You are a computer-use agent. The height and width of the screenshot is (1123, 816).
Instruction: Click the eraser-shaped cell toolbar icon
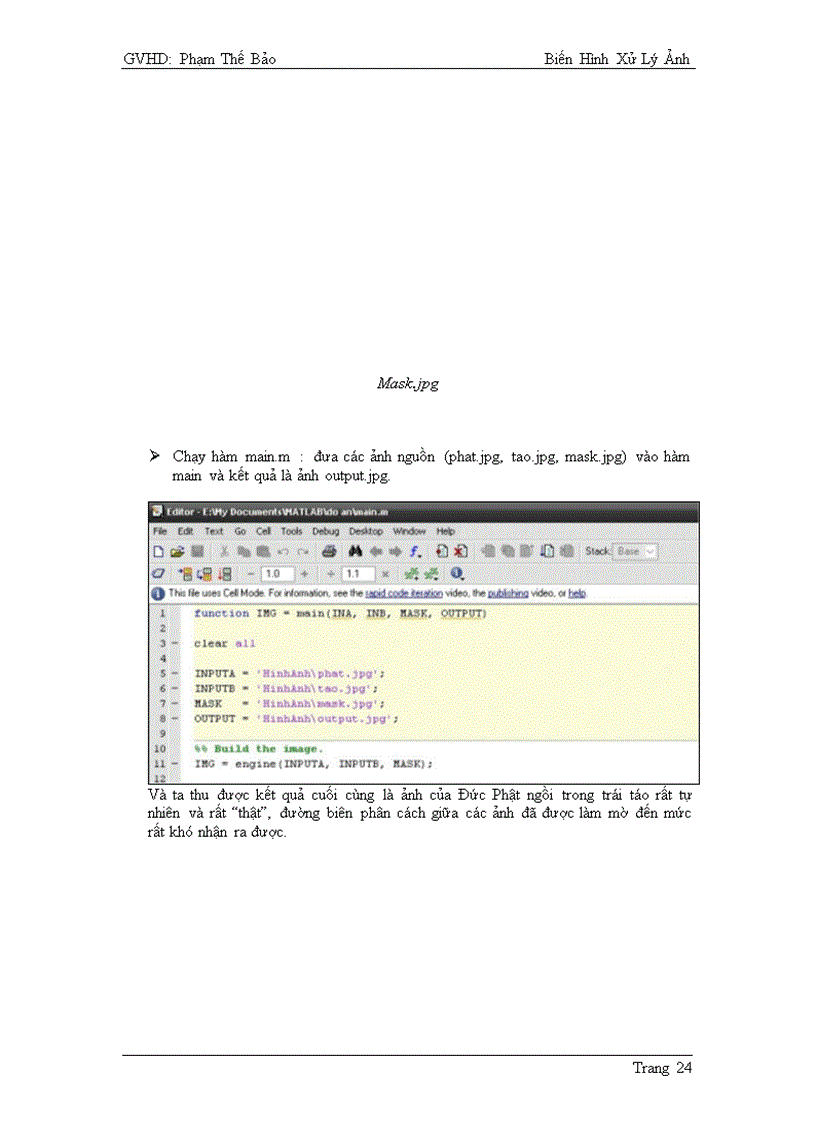coord(158,574)
